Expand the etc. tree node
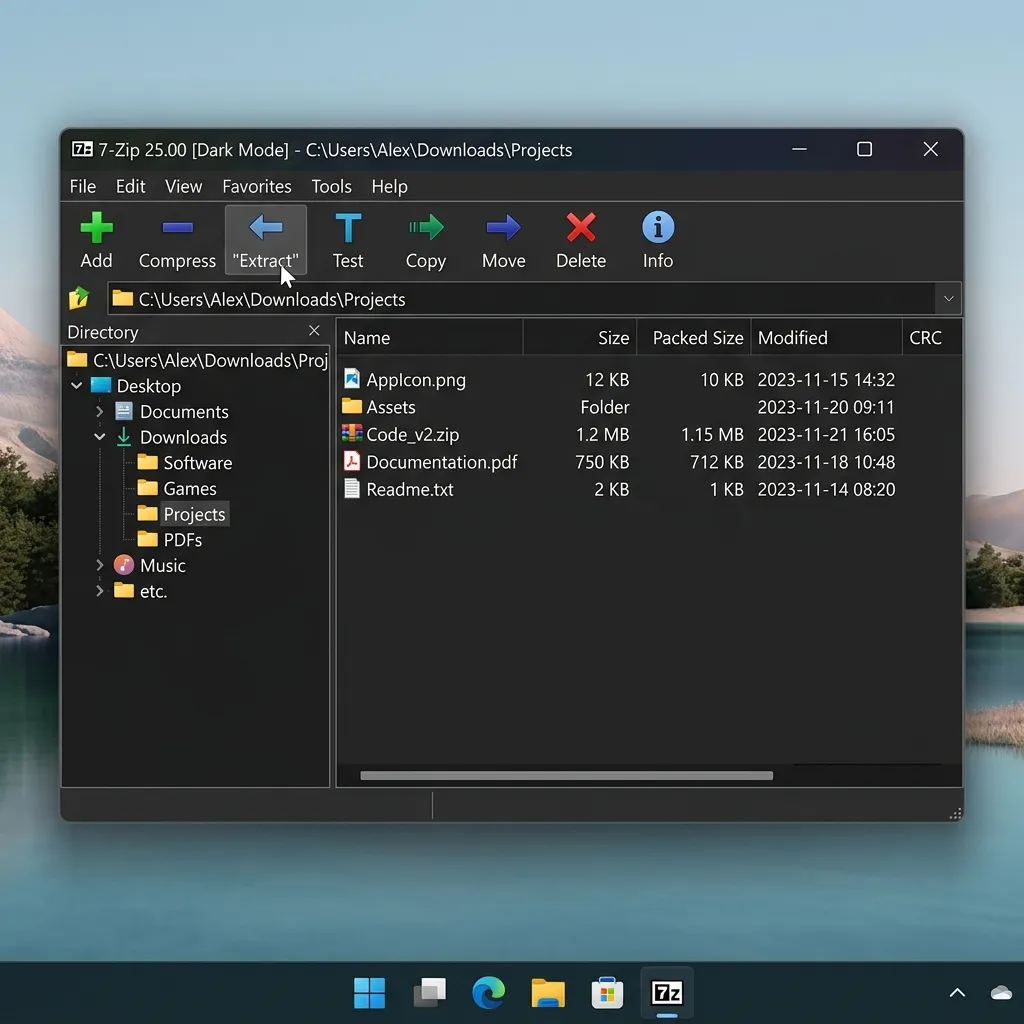 [99, 590]
